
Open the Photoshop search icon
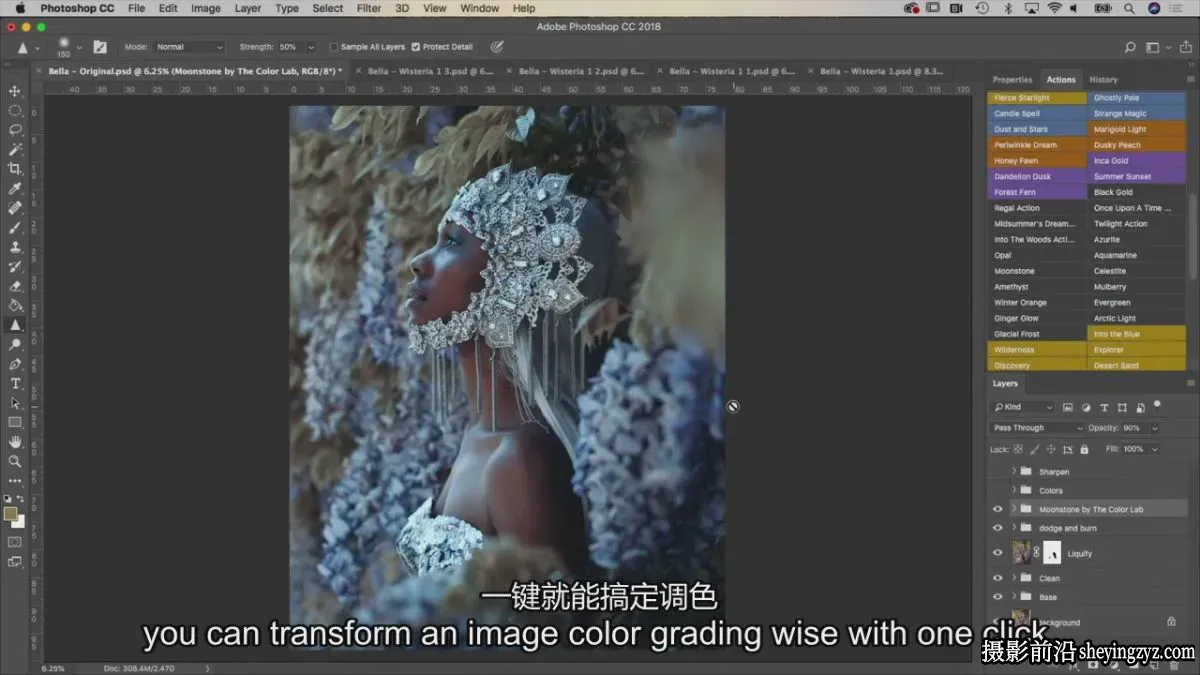click(x=1130, y=47)
